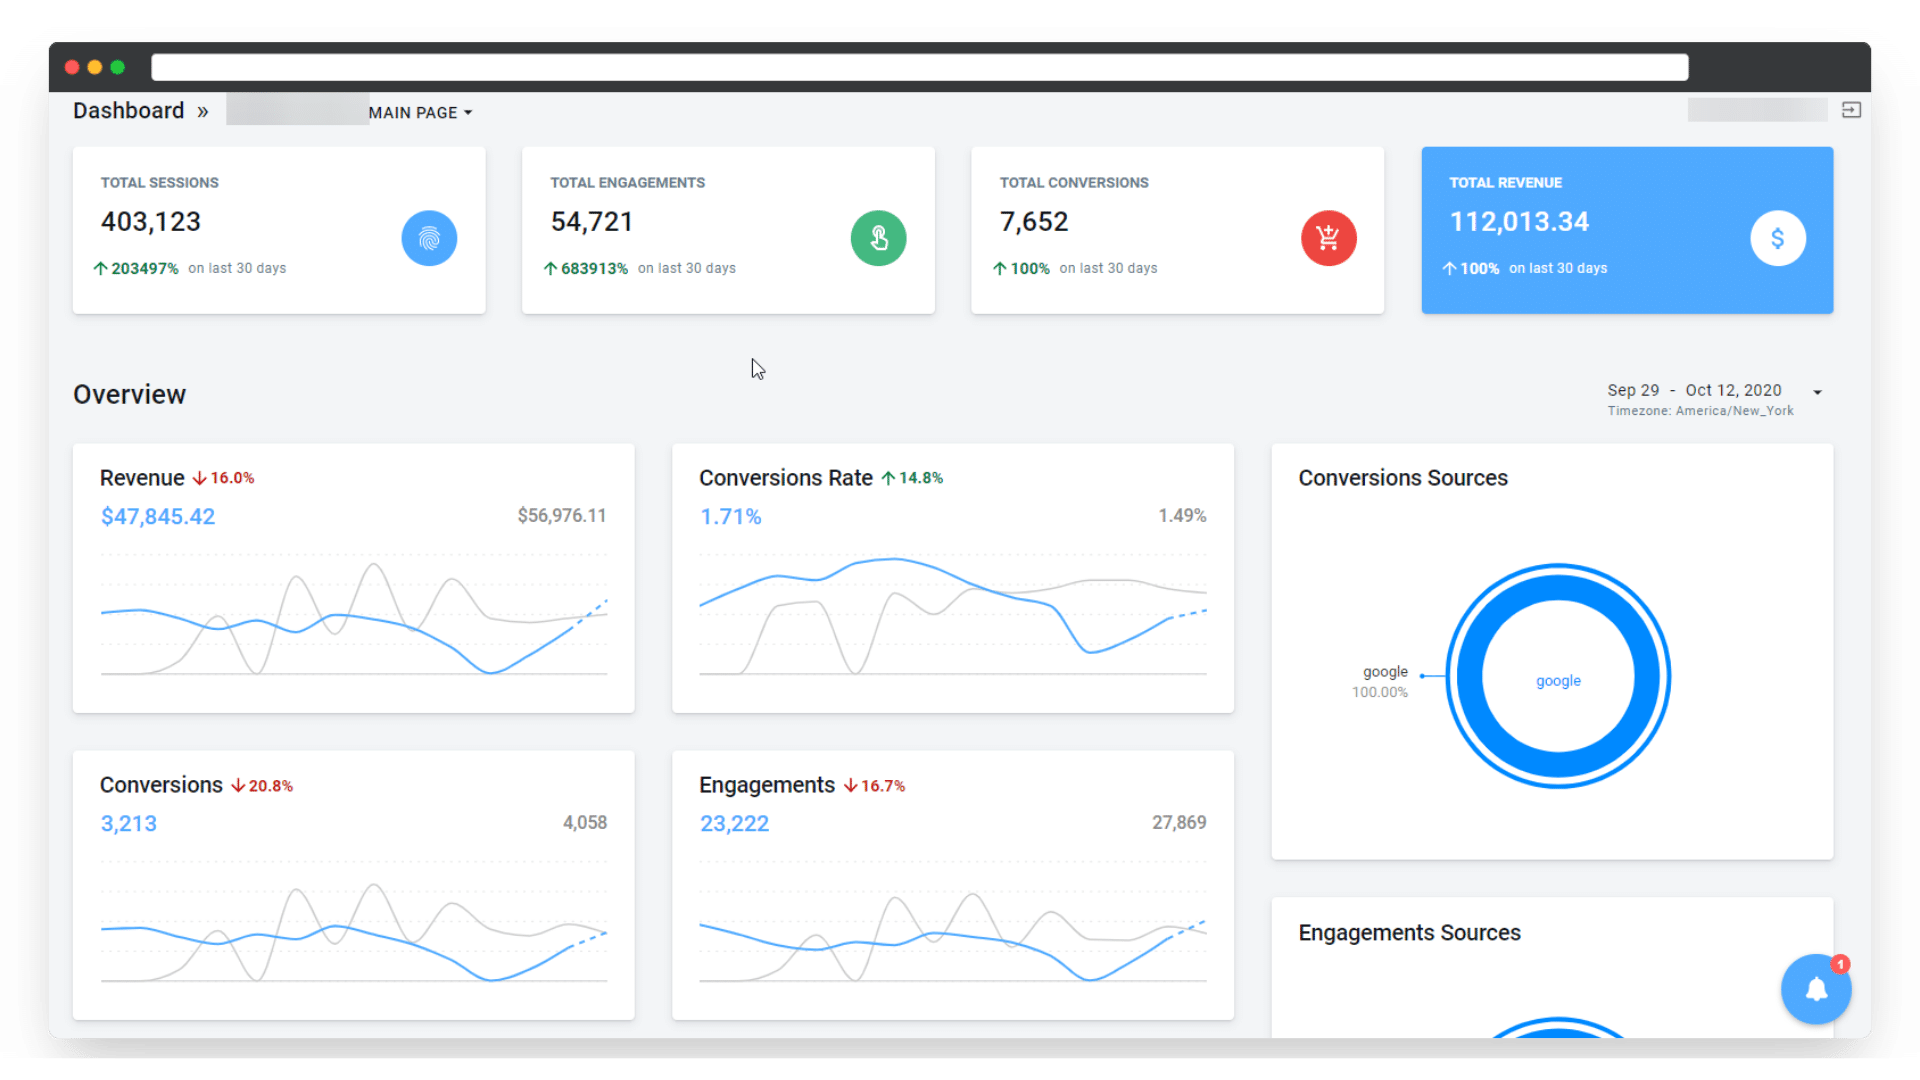The width and height of the screenshot is (1920, 1080).
Task: Click the dollar sign revenue icon
Action: point(1777,238)
